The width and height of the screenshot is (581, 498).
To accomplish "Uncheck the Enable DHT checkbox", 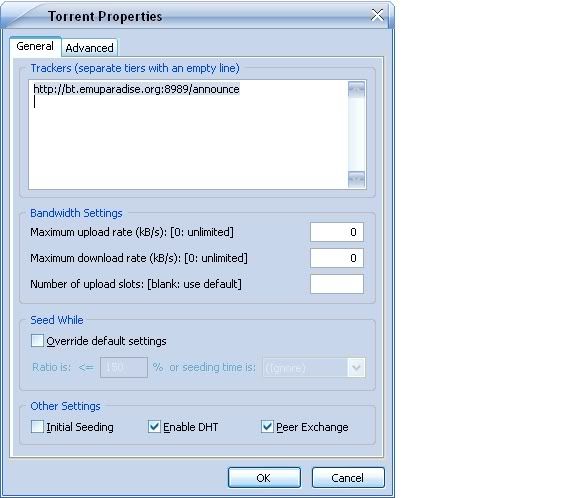I will click(x=154, y=426).
